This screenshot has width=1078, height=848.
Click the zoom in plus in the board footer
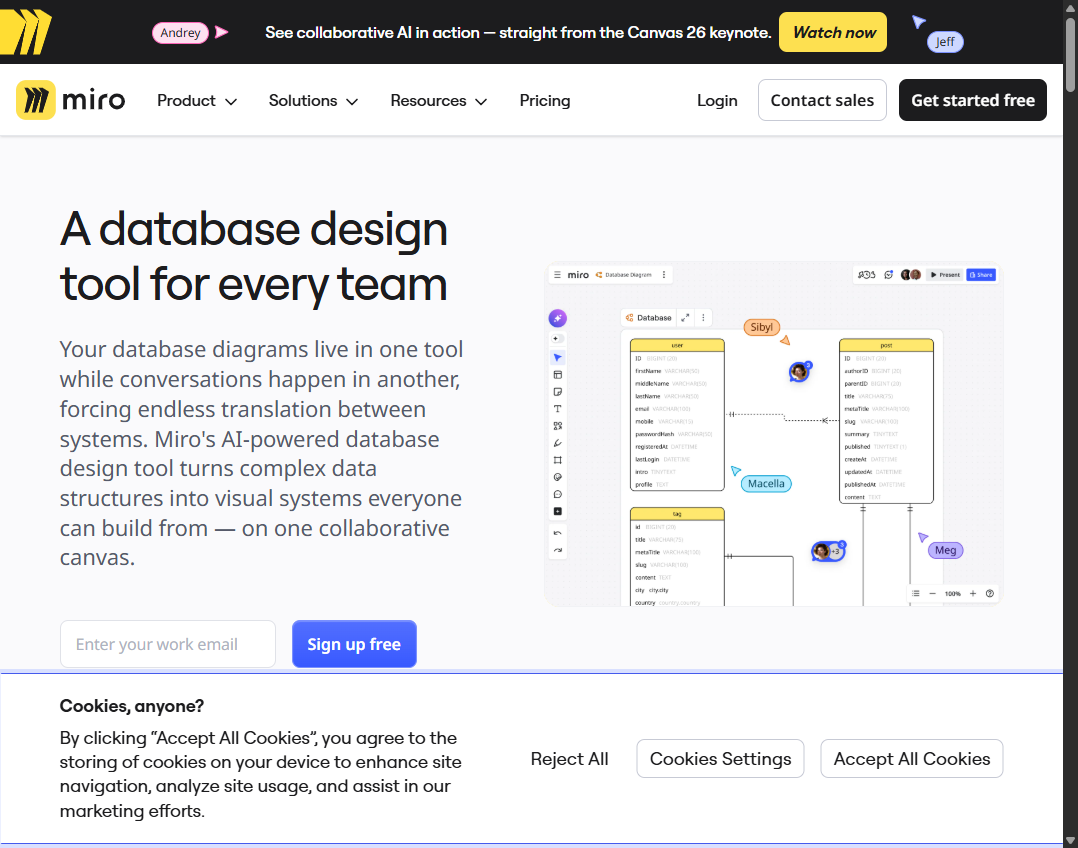click(973, 594)
